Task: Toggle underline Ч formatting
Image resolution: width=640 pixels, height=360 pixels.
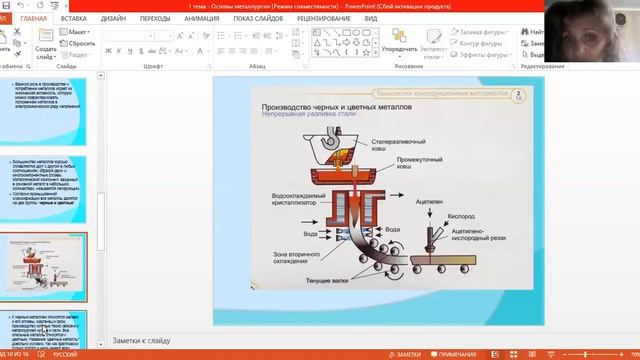Action: pyautogui.click(x=130, y=51)
